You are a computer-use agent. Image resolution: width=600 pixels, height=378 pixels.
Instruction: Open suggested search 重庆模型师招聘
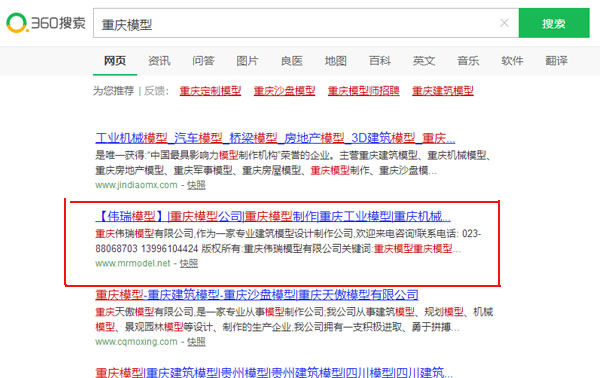(364, 91)
